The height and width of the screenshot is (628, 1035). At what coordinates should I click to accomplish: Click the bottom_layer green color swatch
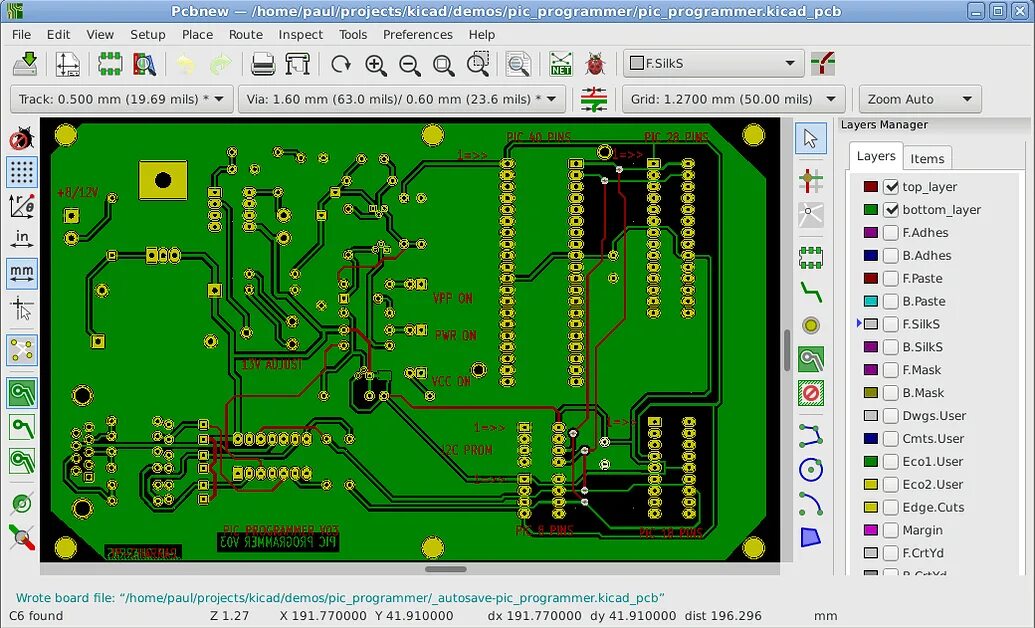coord(871,210)
